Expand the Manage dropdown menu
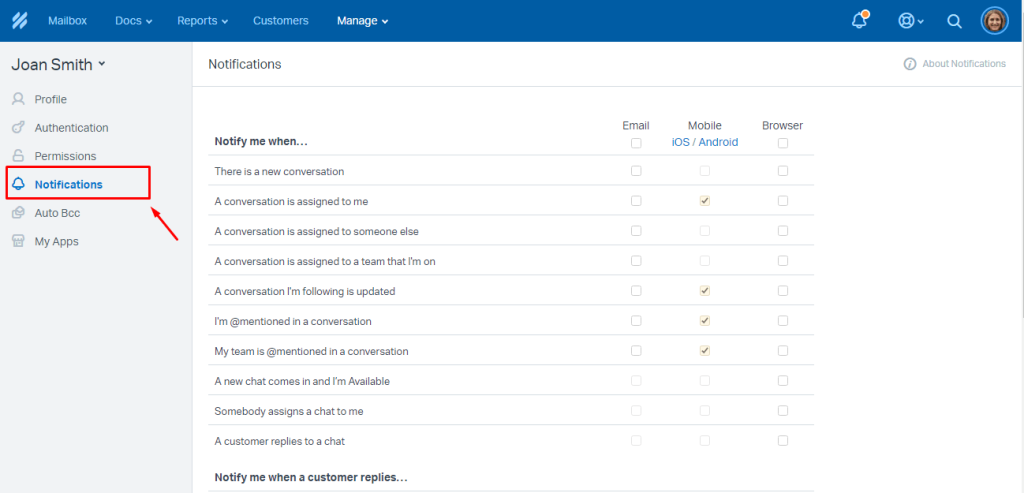The height and width of the screenshot is (493, 1024). (x=362, y=21)
